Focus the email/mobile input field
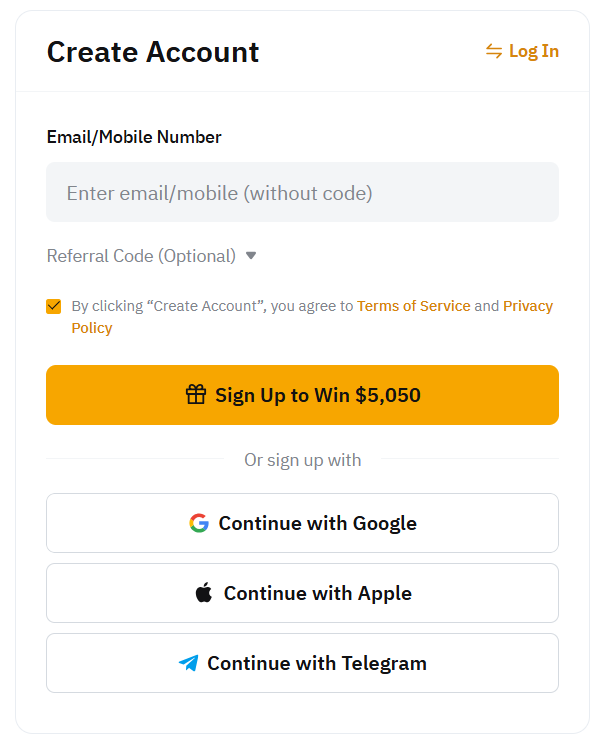Screen dimensions: 607x748 [302, 192]
